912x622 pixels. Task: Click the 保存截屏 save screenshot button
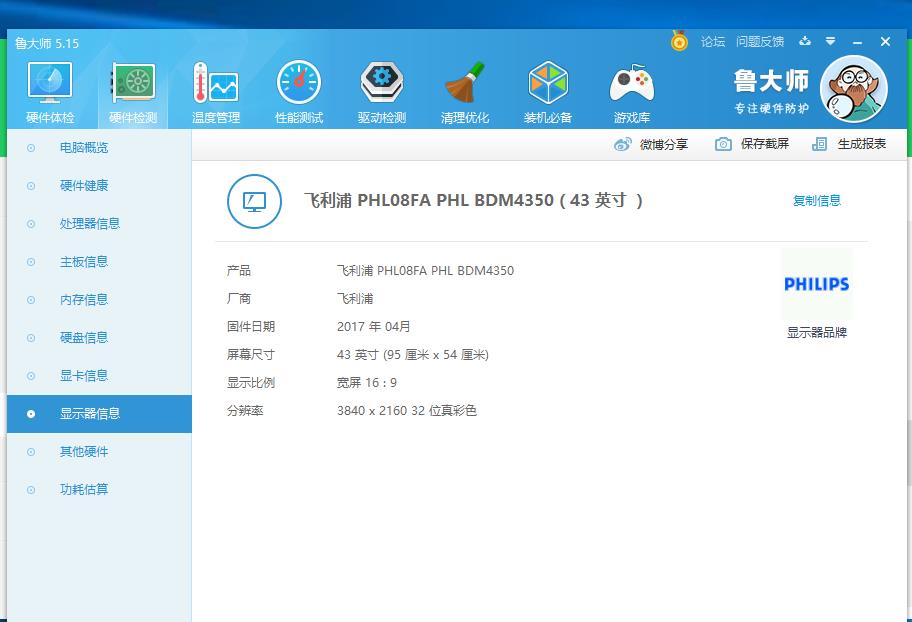(x=752, y=144)
